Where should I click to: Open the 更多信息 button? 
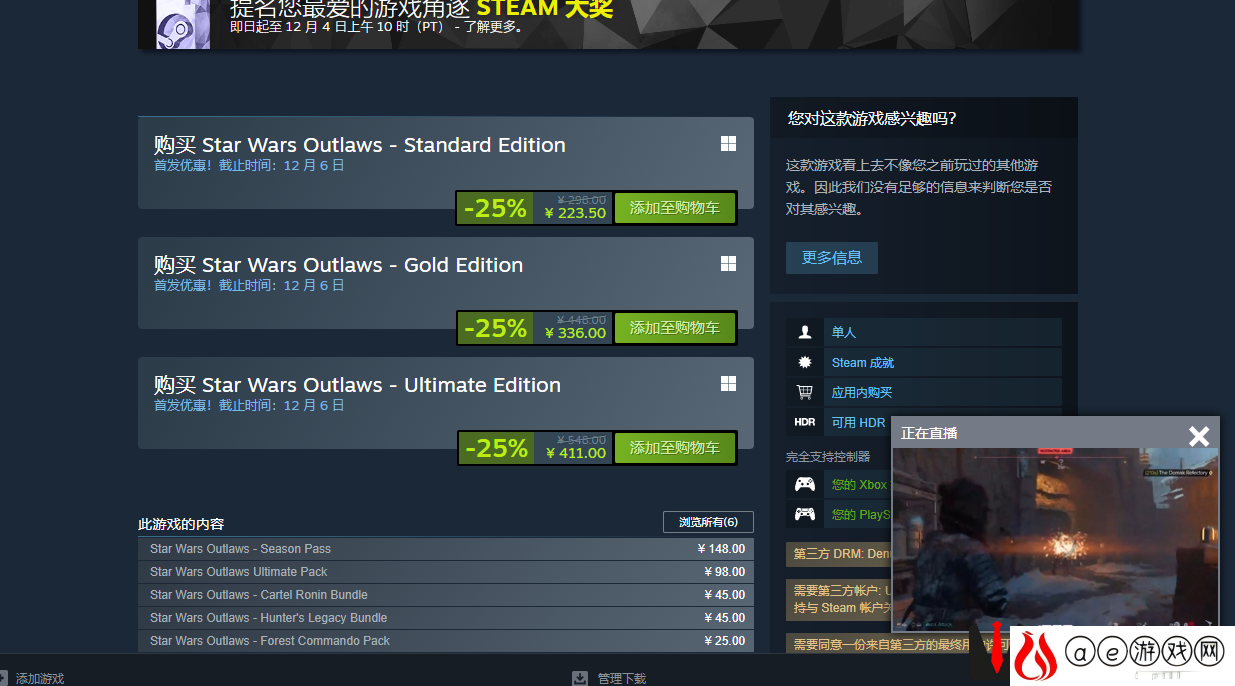point(832,257)
